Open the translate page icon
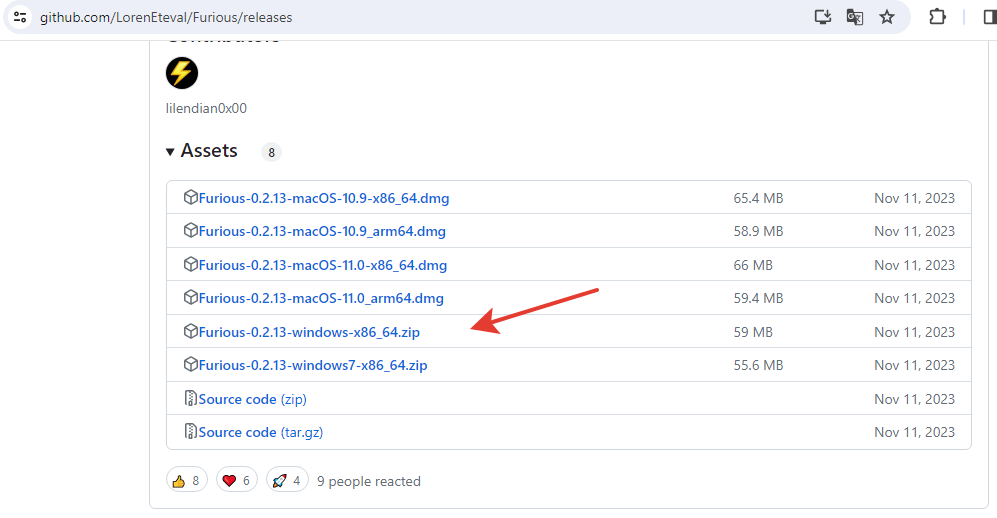Image resolution: width=997 pixels, height=518 pixels. coord(855,17)
